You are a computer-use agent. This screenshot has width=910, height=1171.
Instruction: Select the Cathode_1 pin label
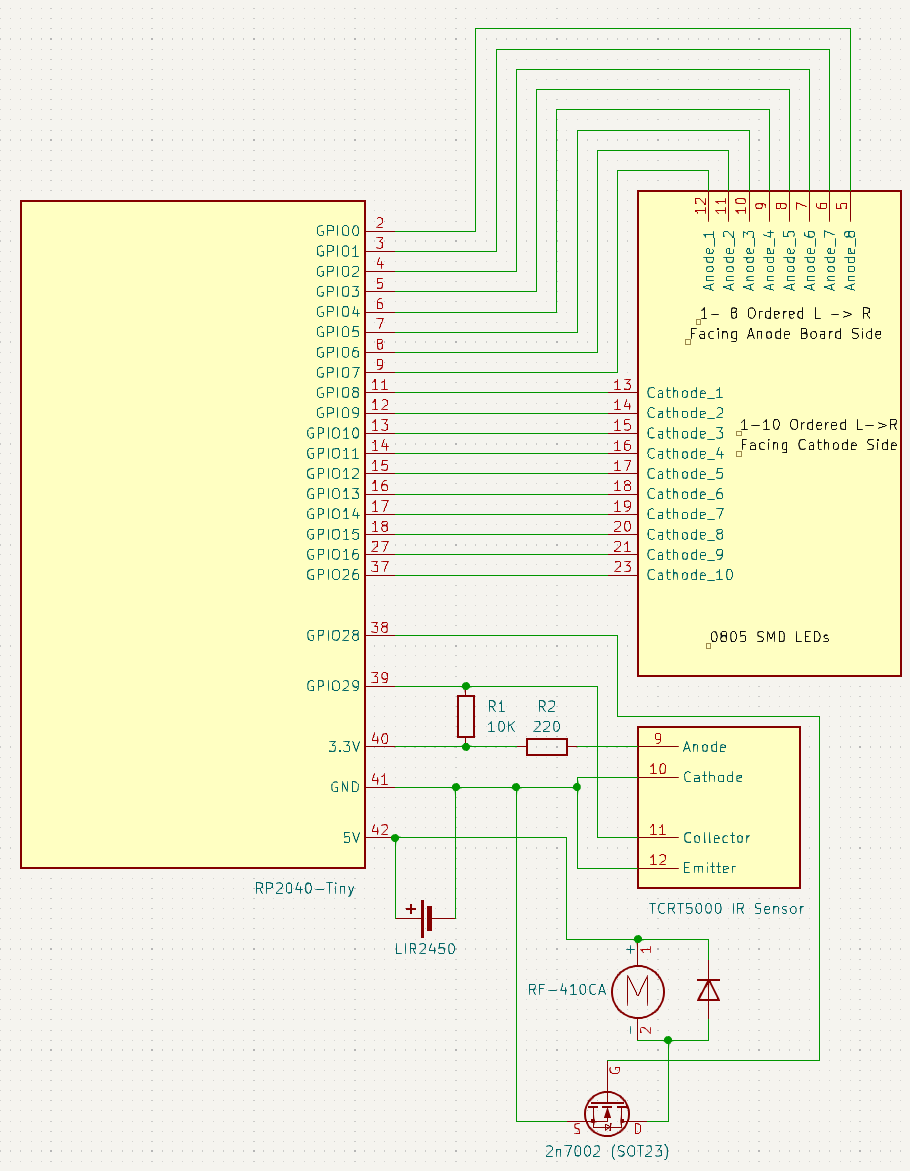pos(685,393)
